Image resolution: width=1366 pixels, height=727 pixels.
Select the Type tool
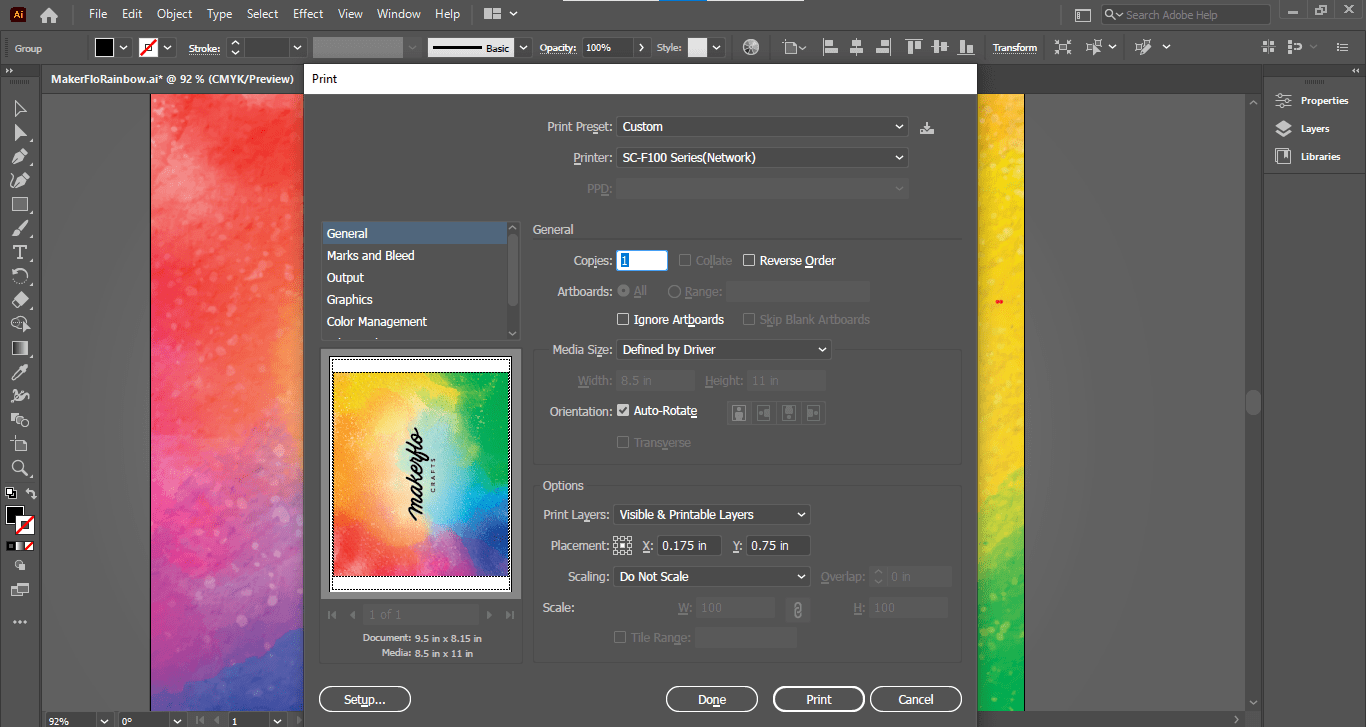19,253
